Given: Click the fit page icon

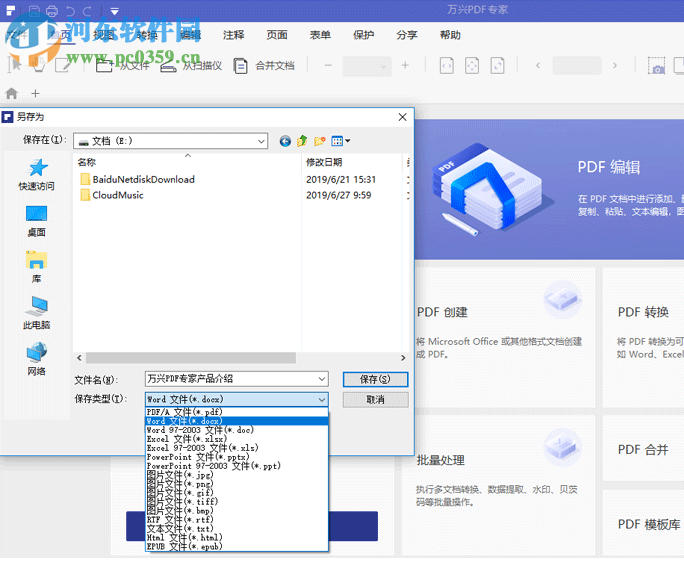Looking at the screenshot, I should [472, 66].
